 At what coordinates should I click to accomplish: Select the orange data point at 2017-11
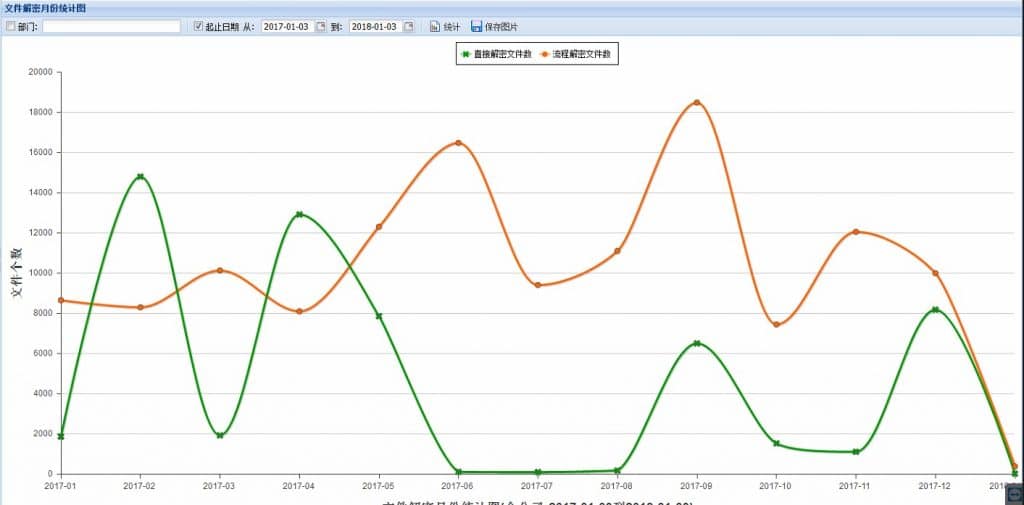pyautogui.click(x=856, y=232)
